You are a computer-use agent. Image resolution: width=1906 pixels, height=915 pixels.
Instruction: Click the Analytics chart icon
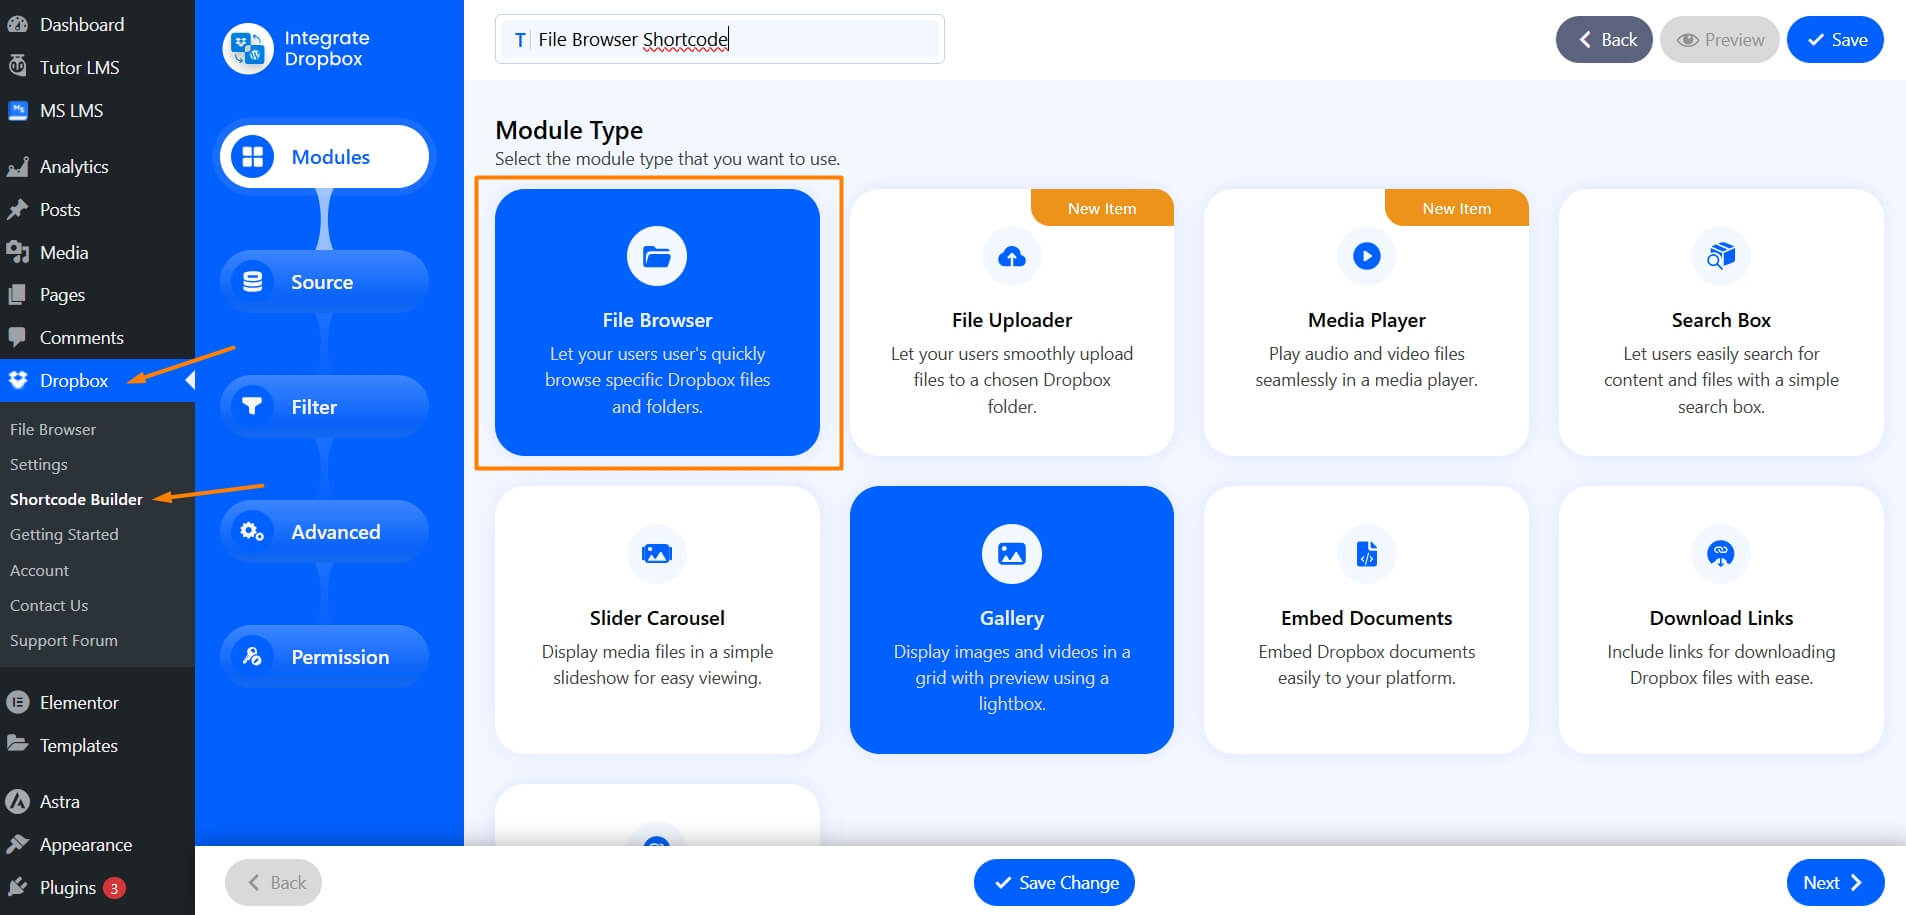tap(17, 166)
